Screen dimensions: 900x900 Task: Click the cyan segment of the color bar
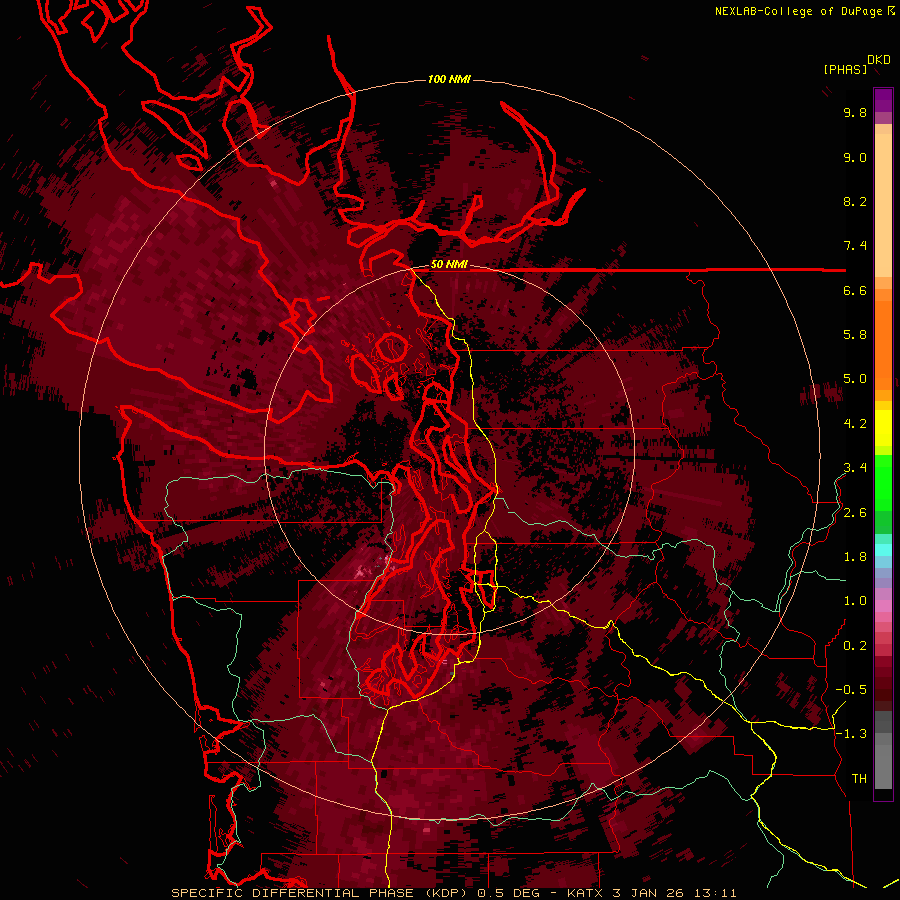(x=883, y=550)
